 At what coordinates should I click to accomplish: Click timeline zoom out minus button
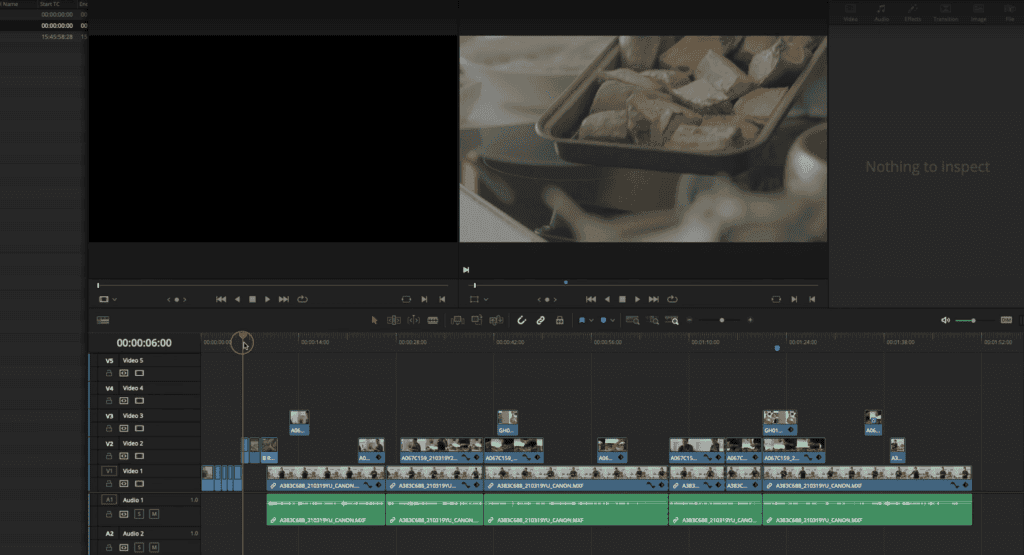pyautogui.click(x=690, y=320)
